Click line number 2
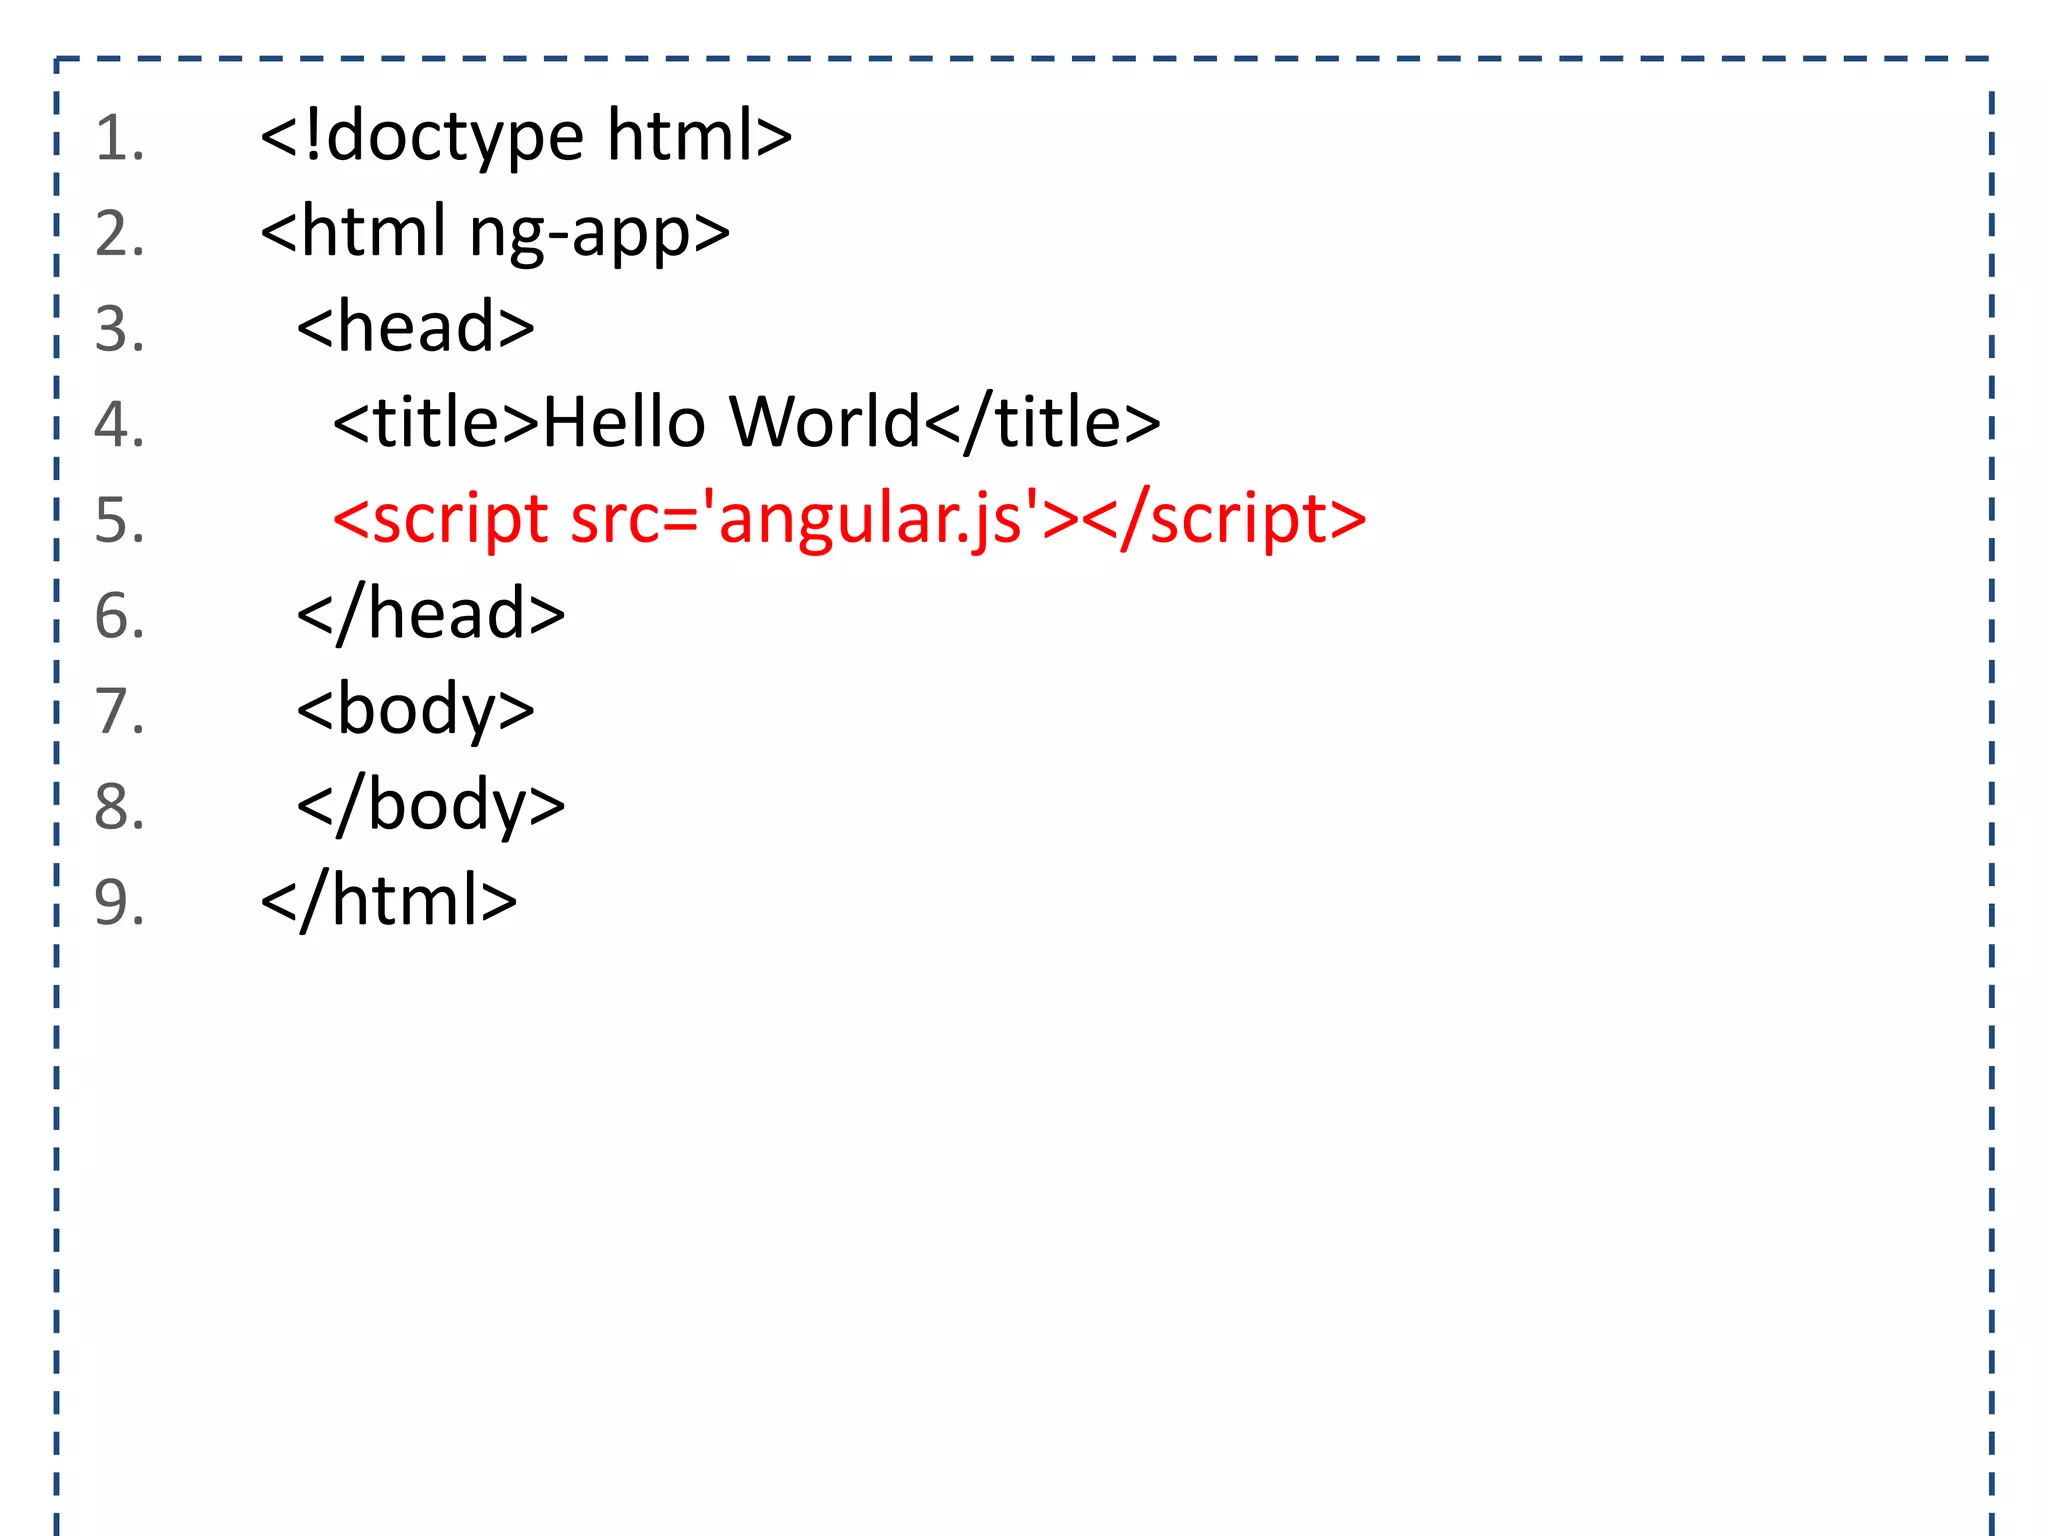 [119, 234]
